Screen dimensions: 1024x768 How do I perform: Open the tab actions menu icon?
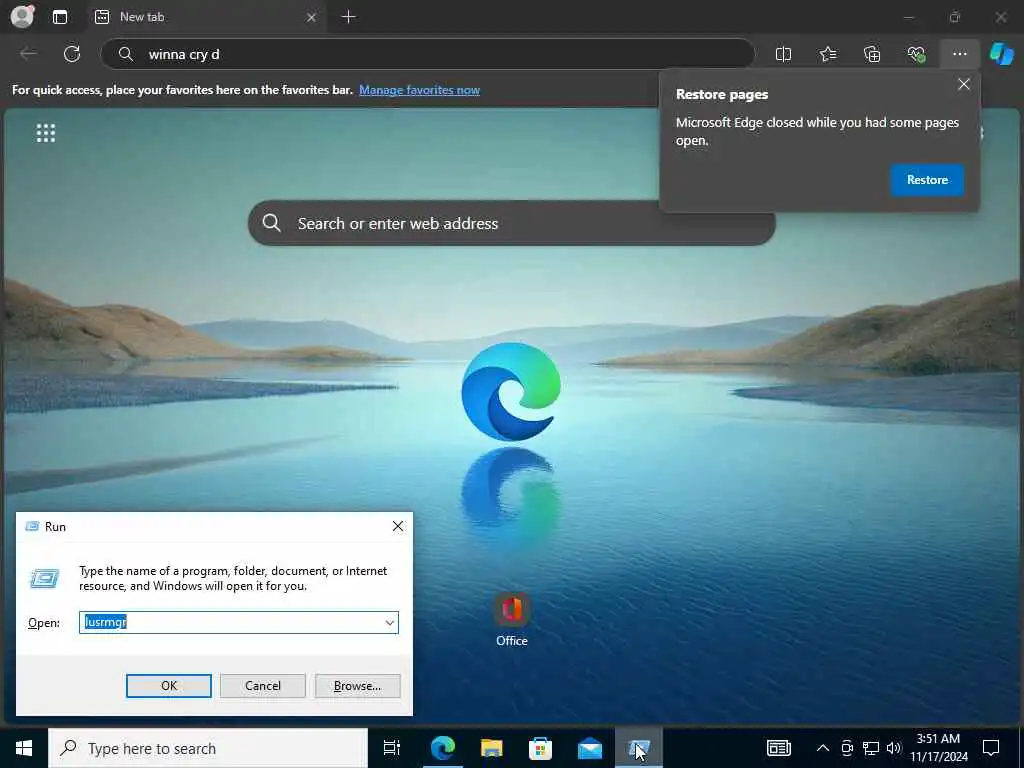pyautogui.click(x=59, y=17)
